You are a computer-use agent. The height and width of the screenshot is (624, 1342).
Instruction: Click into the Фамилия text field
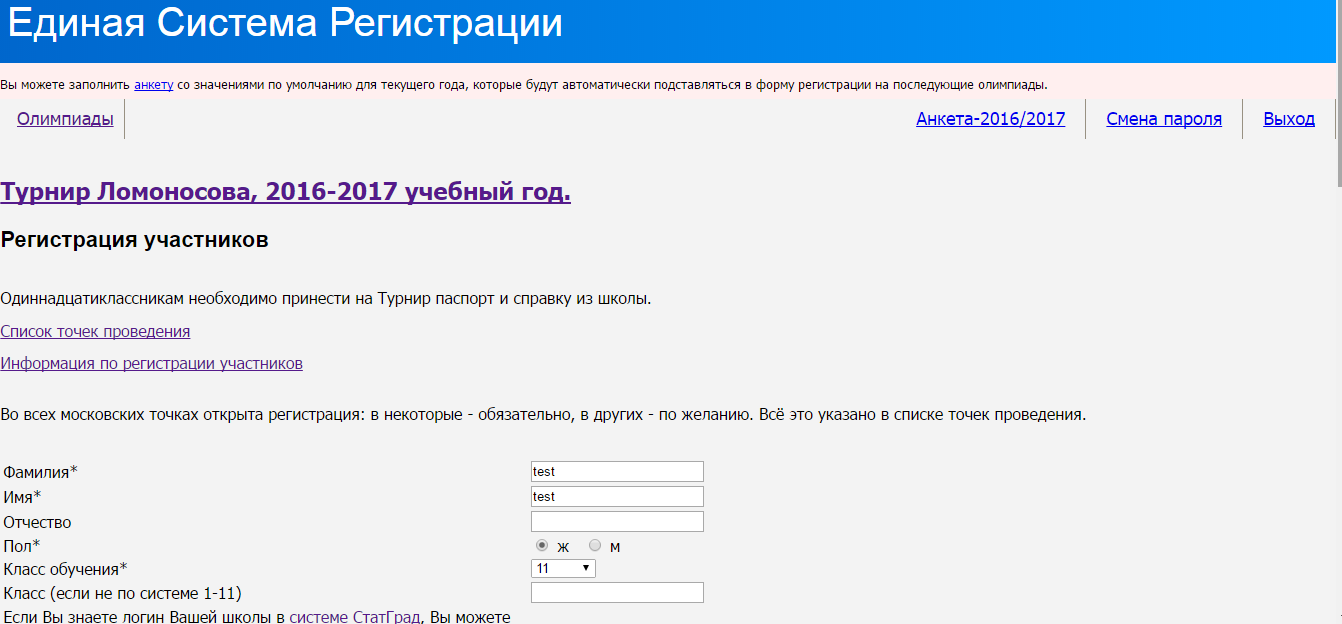[x=617, y=471]
